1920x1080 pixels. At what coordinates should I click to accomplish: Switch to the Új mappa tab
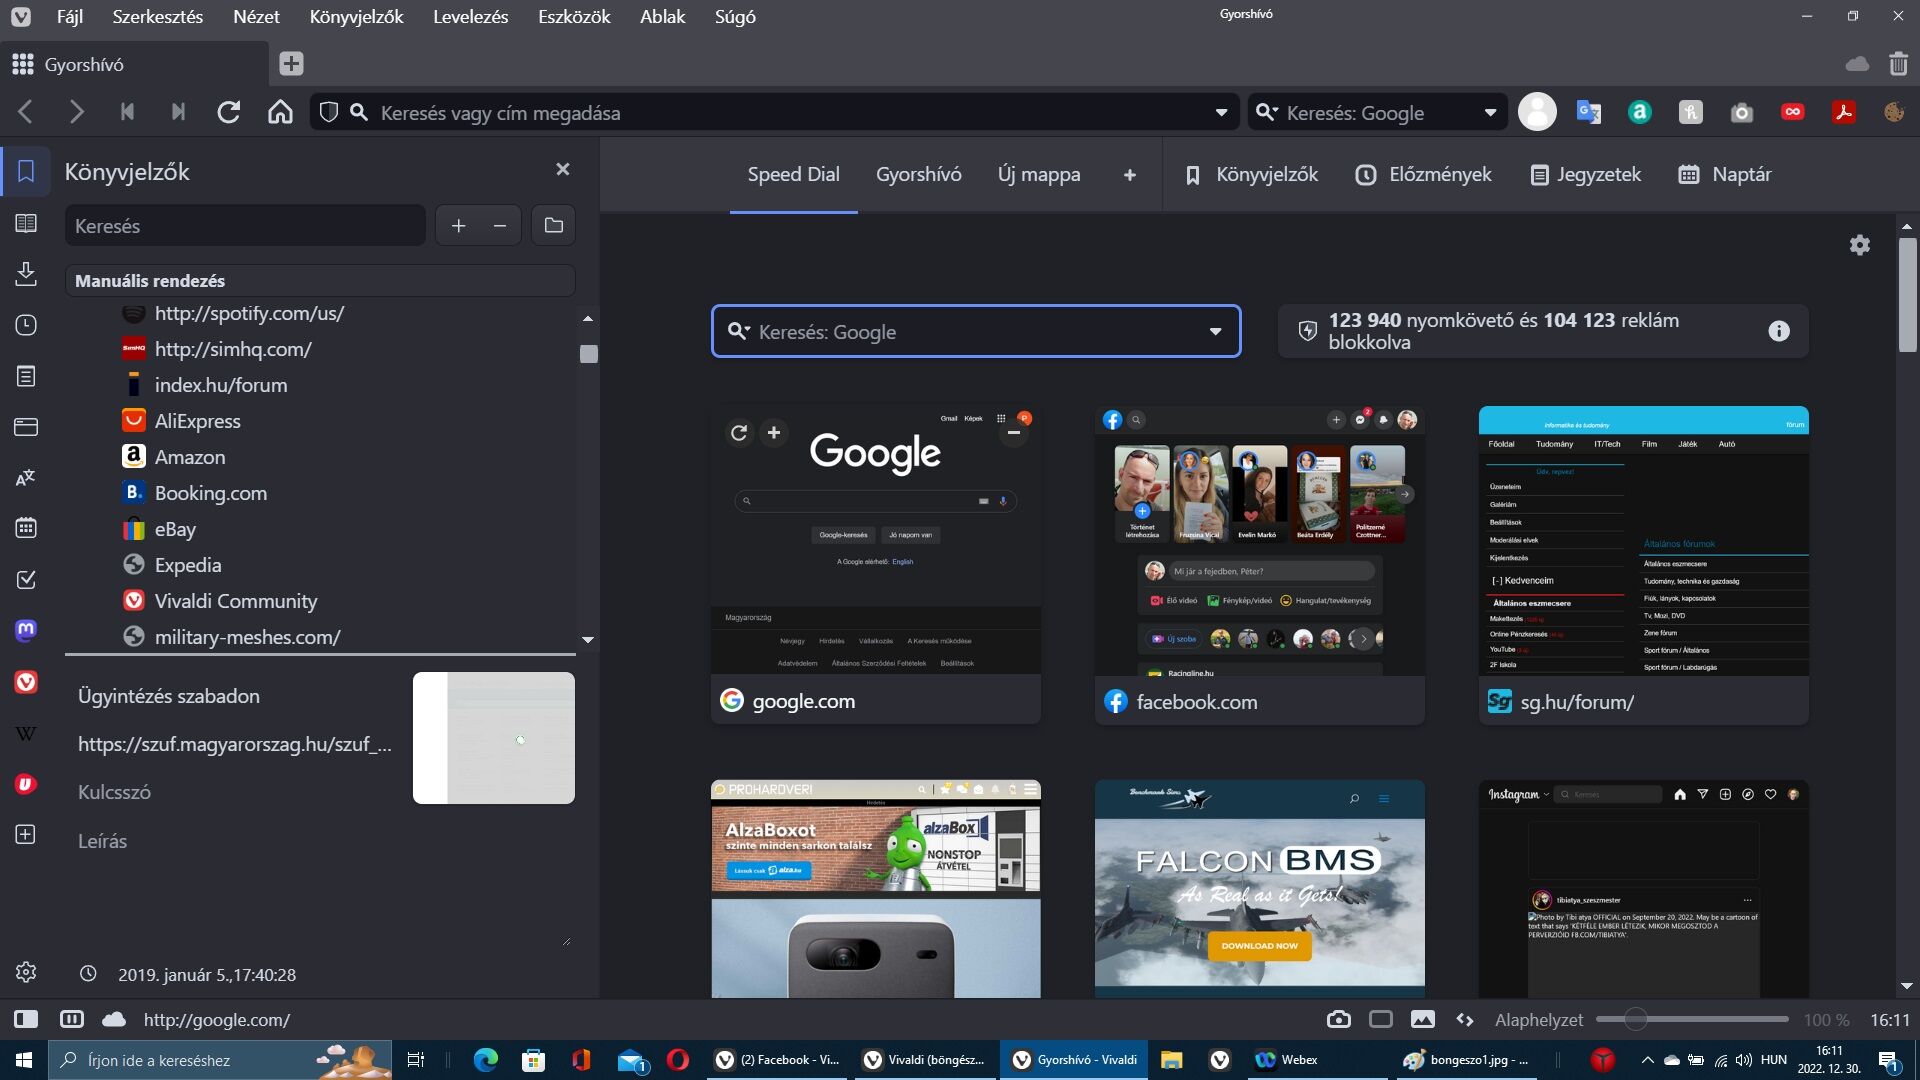click(1038, 175)
